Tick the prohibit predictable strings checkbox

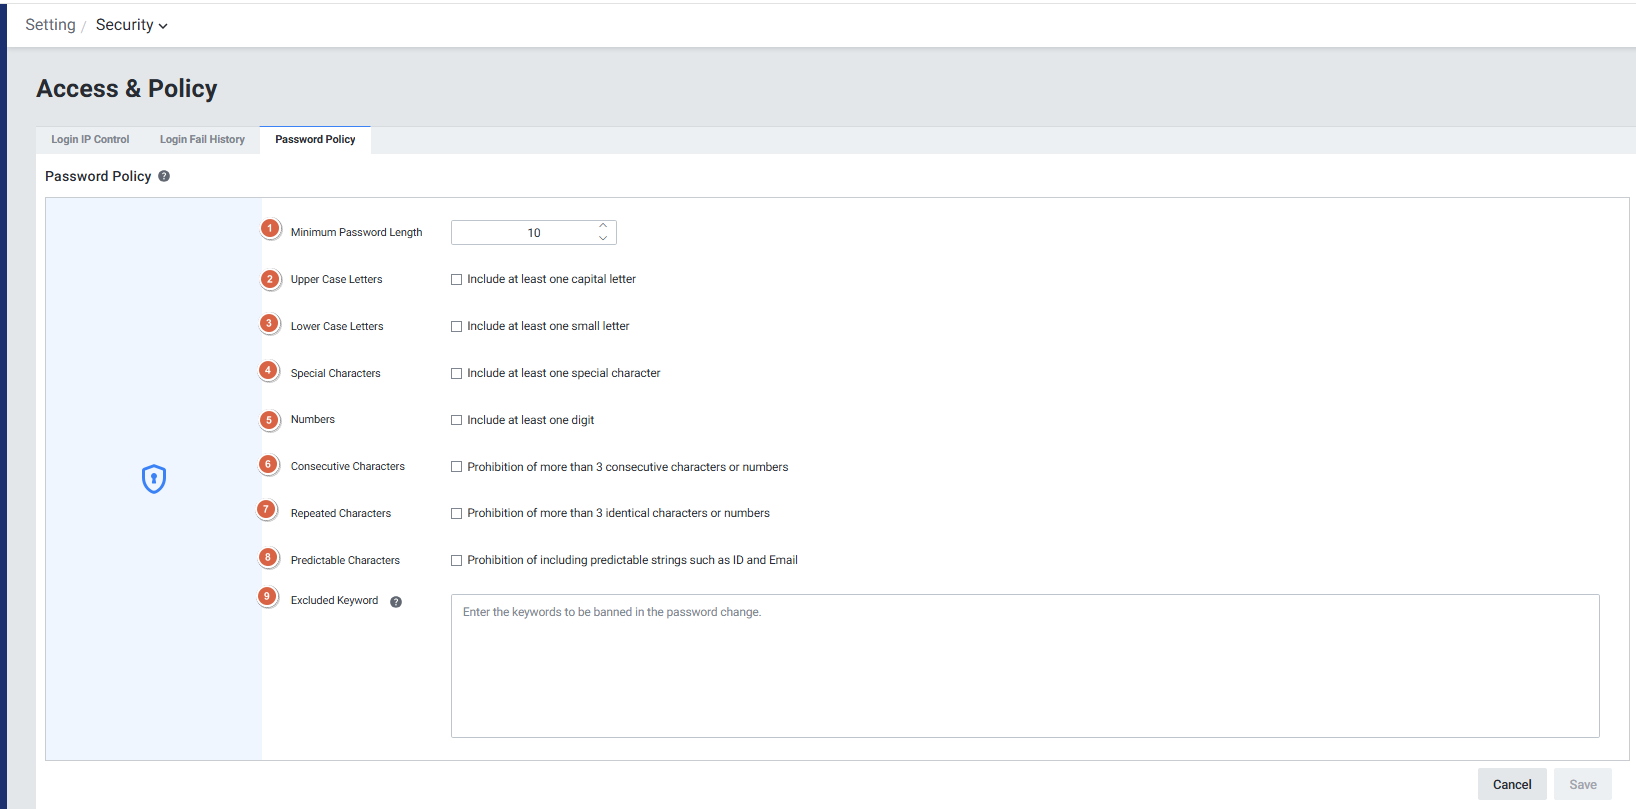coord(456,561)
